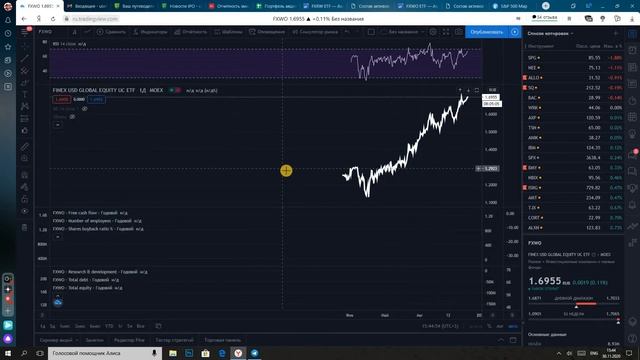640x360 pixels.
Task: Collapse the financials pane legend
Action: pyautogui.click(x=58, y=237)
